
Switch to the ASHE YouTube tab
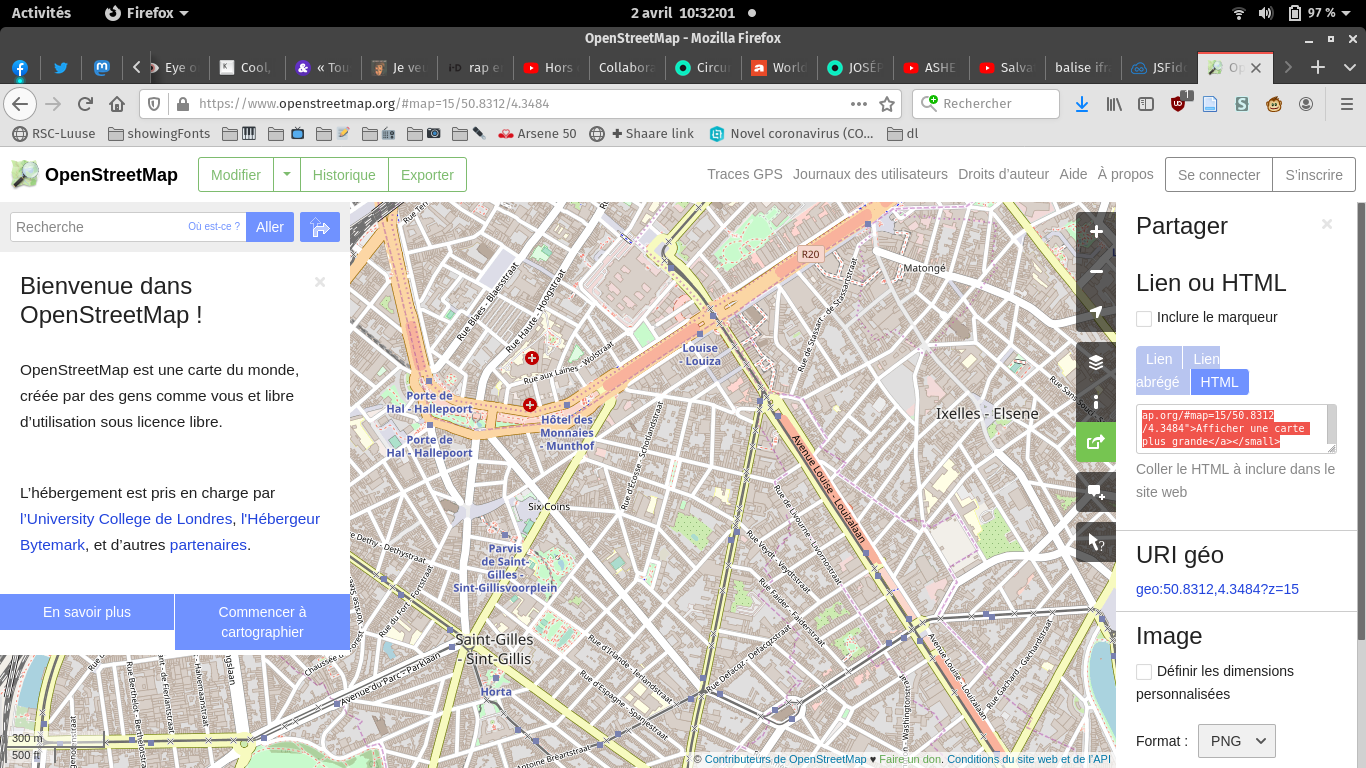pos(930,68)
